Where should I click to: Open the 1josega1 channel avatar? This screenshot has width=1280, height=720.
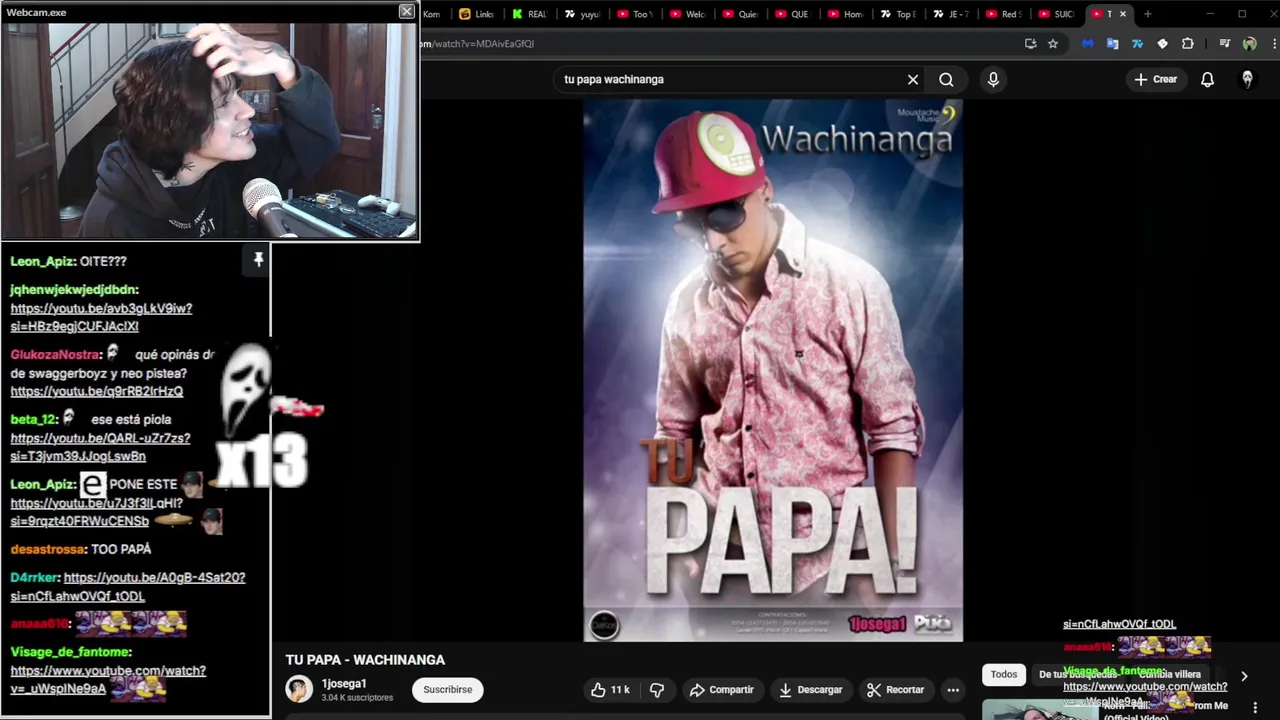(299, 689)
